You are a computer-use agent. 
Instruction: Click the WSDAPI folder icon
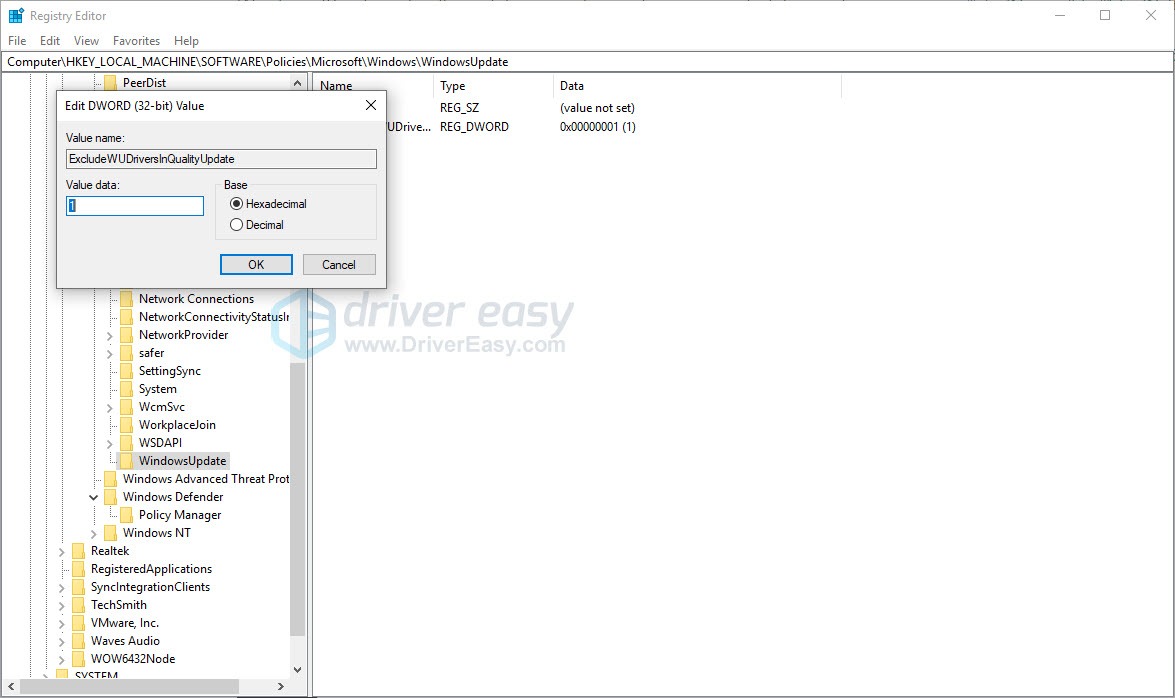(128, 442)
